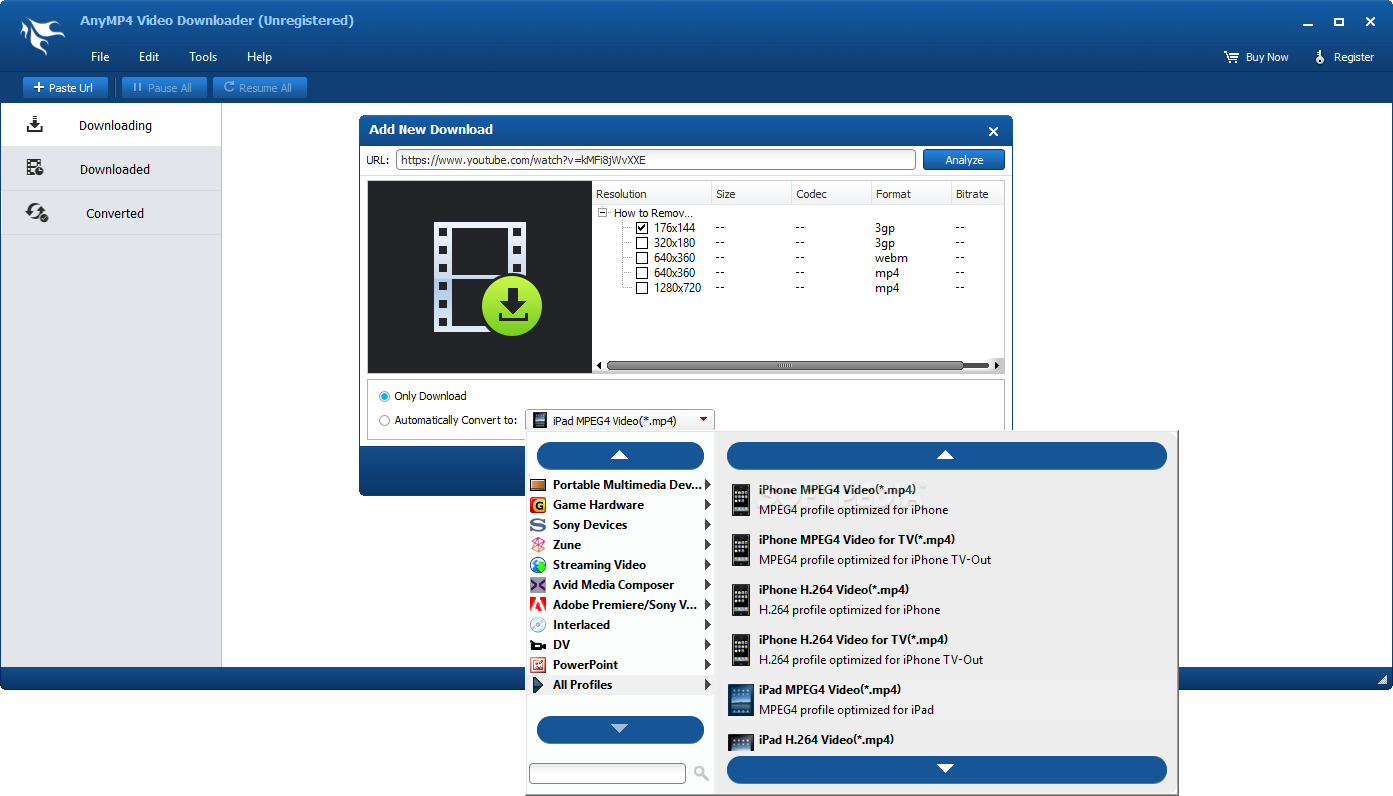Click the iPhone H.264 Video for TV icon
1393x796 pixels.
741,650
